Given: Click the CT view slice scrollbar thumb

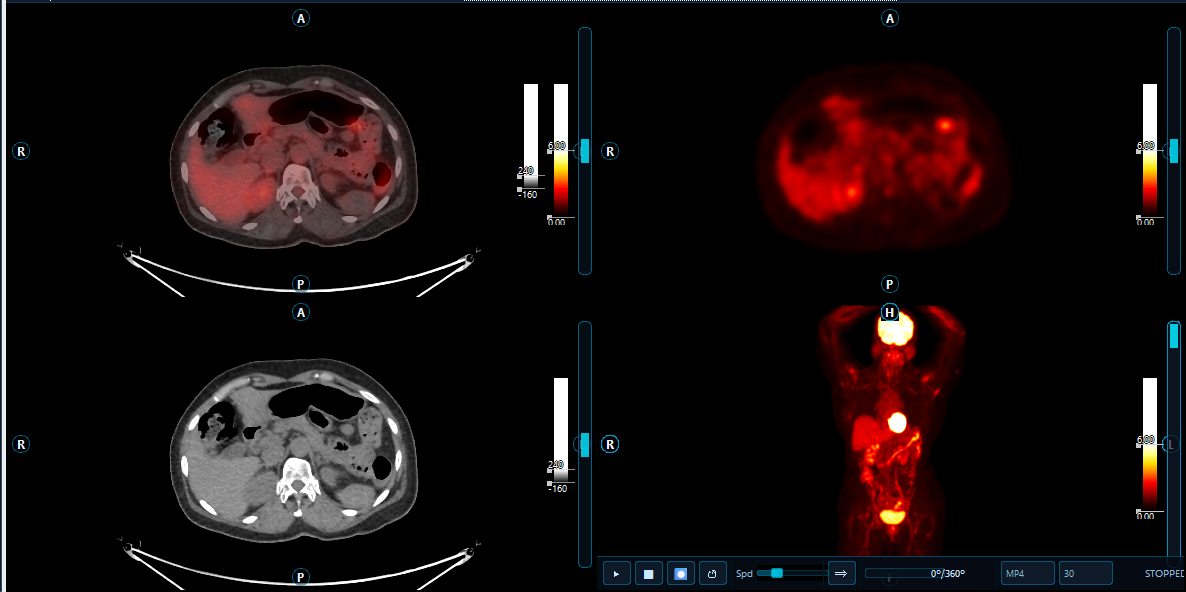Looking at the screenshot, I should click(585, 445).
